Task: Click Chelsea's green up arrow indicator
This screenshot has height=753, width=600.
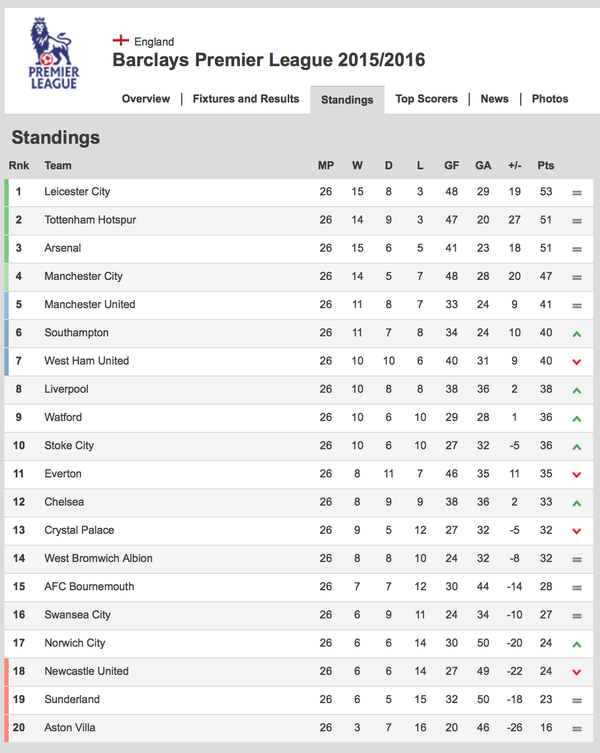Action: tap(576, 503)
